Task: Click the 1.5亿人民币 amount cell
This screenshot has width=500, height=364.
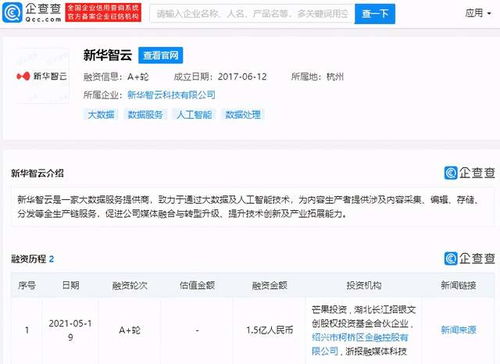Action: click(270, 330)
